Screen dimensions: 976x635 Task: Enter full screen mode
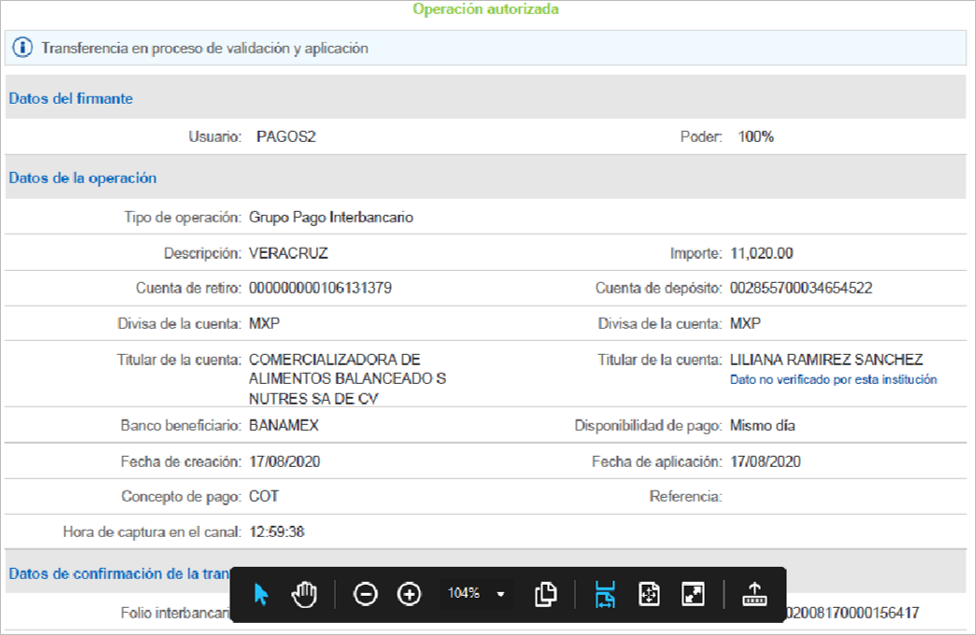pos(692,594)
